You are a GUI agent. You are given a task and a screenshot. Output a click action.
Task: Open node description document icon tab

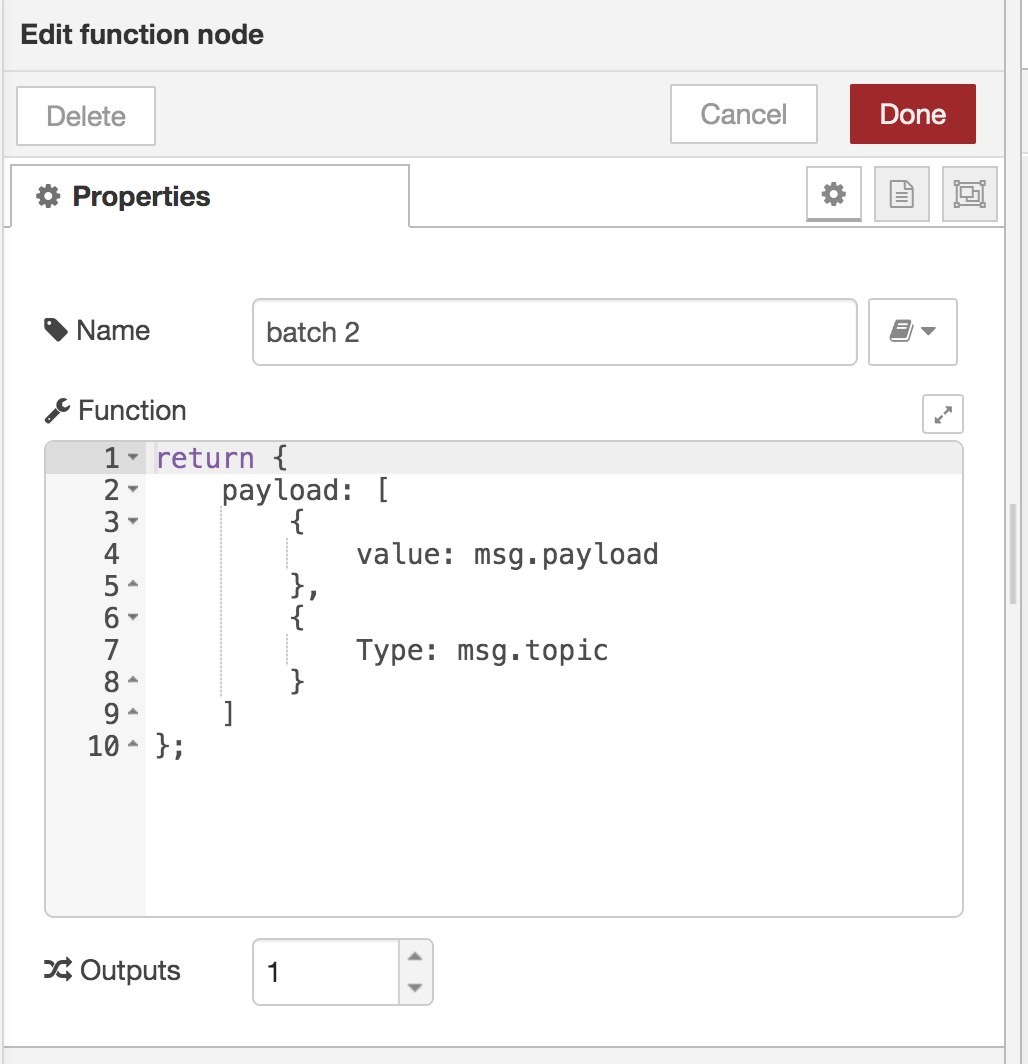coord(901,194)
